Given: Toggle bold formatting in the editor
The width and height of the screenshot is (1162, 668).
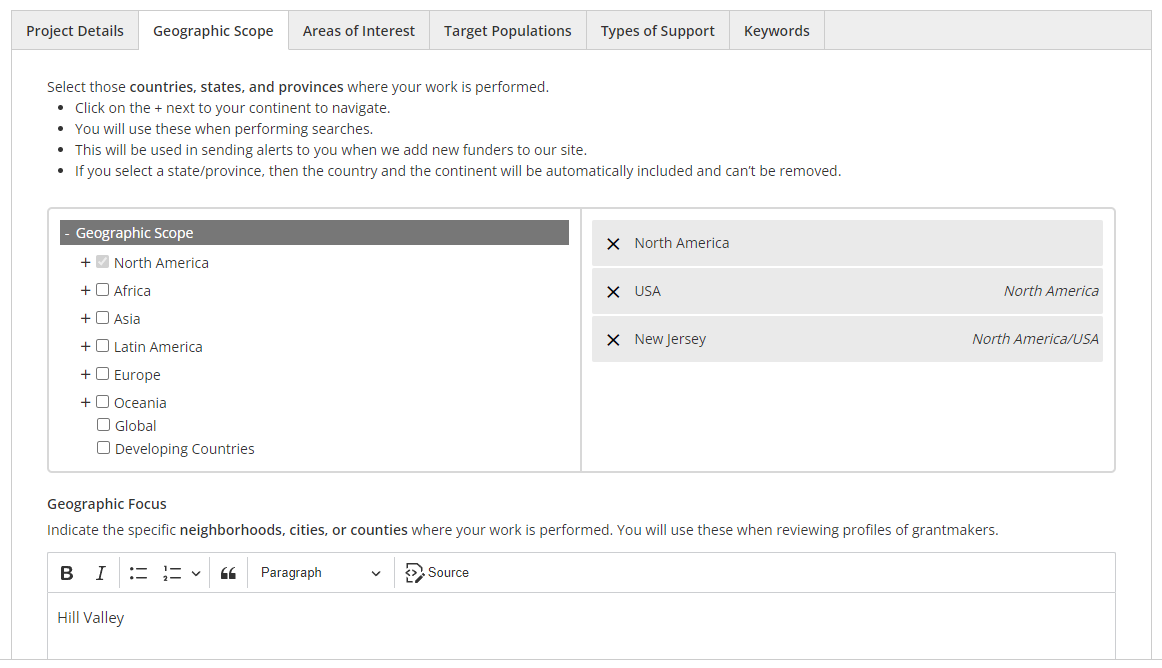Looking at the screenshot, I should [x=67, y=573].
